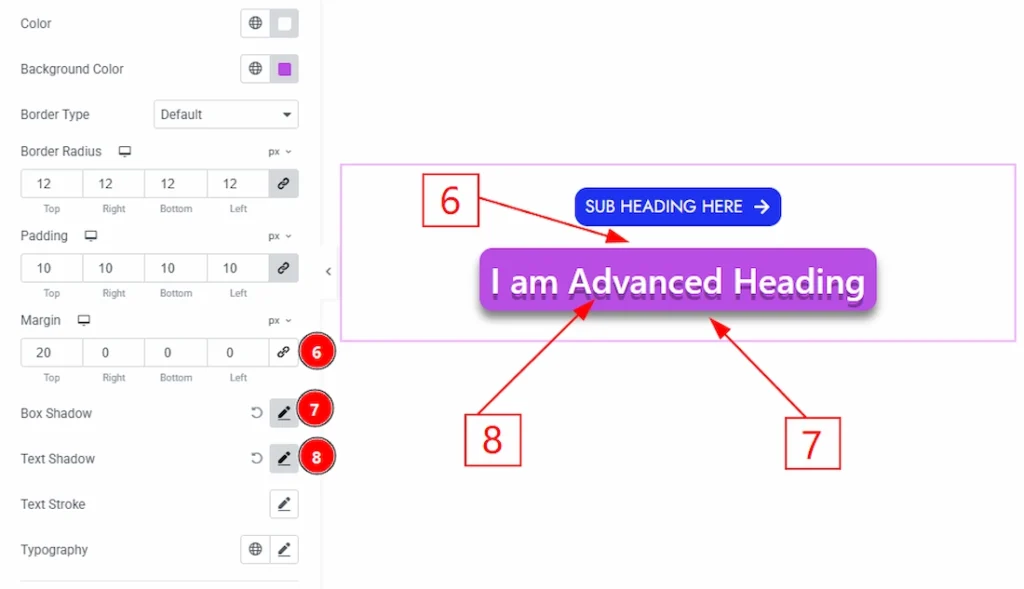This screenshot has height=589, width=1024.
Task: Change Margin px unit selector
Action: [279, 321]
